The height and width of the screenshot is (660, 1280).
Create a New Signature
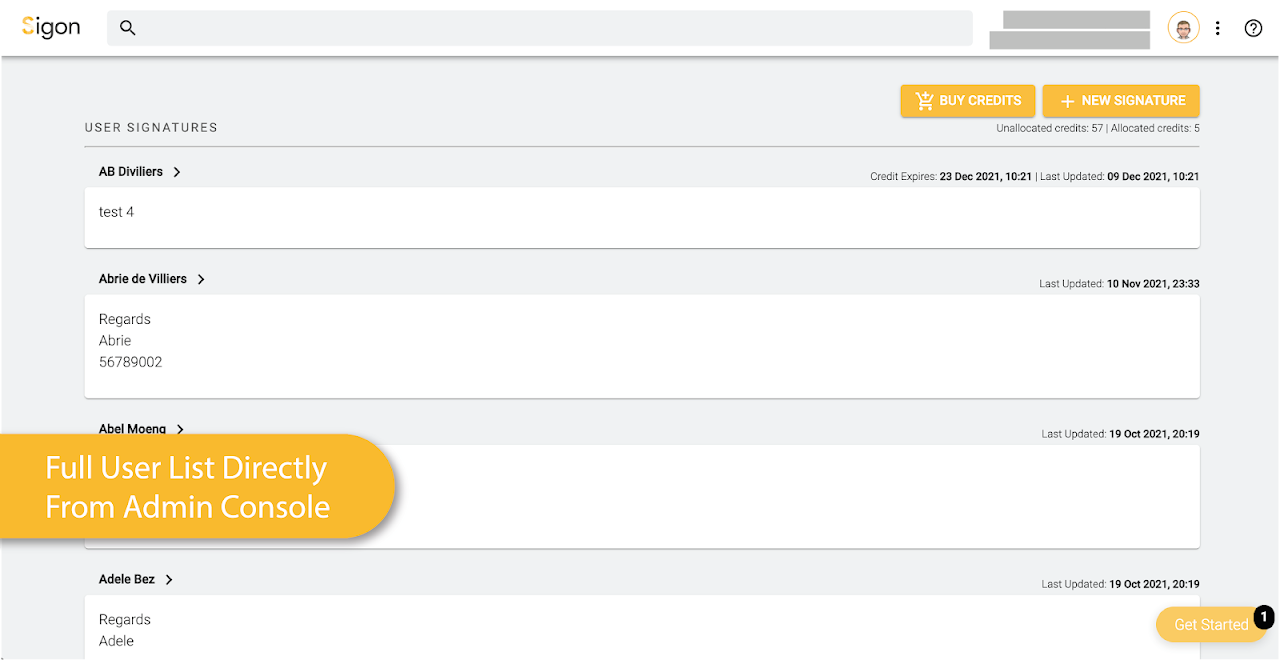(1121, 101)
